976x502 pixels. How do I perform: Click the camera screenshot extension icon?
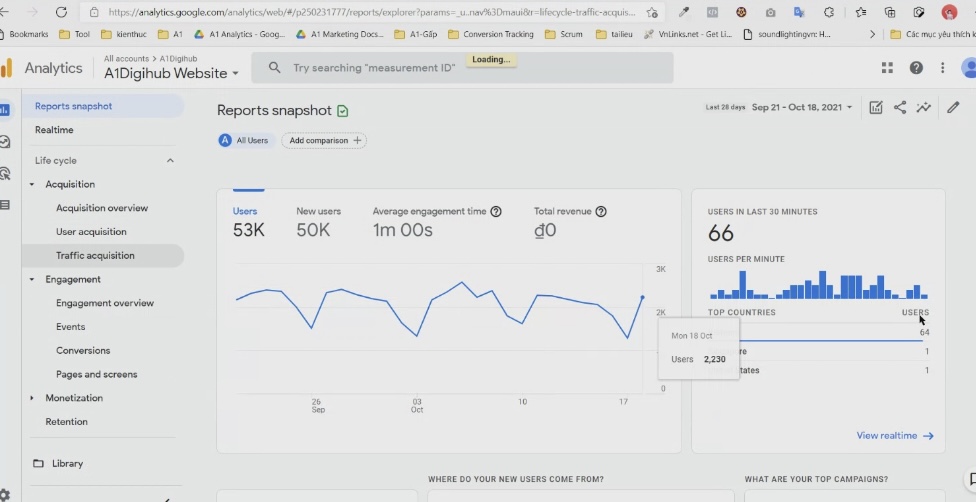pos(771,12)
